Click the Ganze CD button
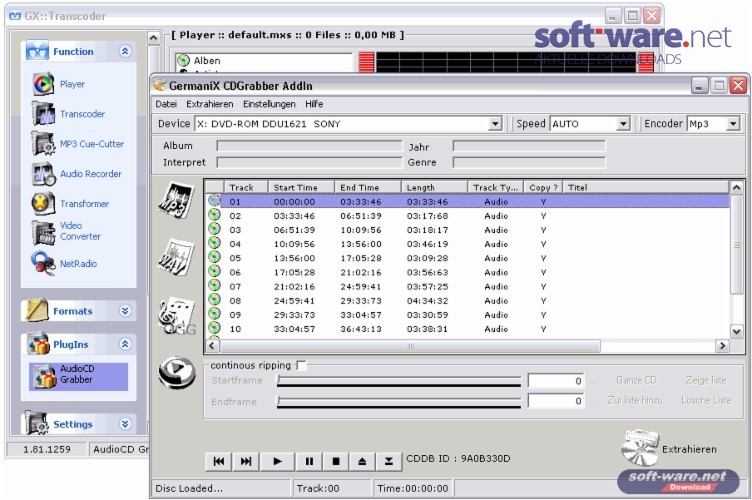Screen dimensions: 752x500 coord(636,380)
